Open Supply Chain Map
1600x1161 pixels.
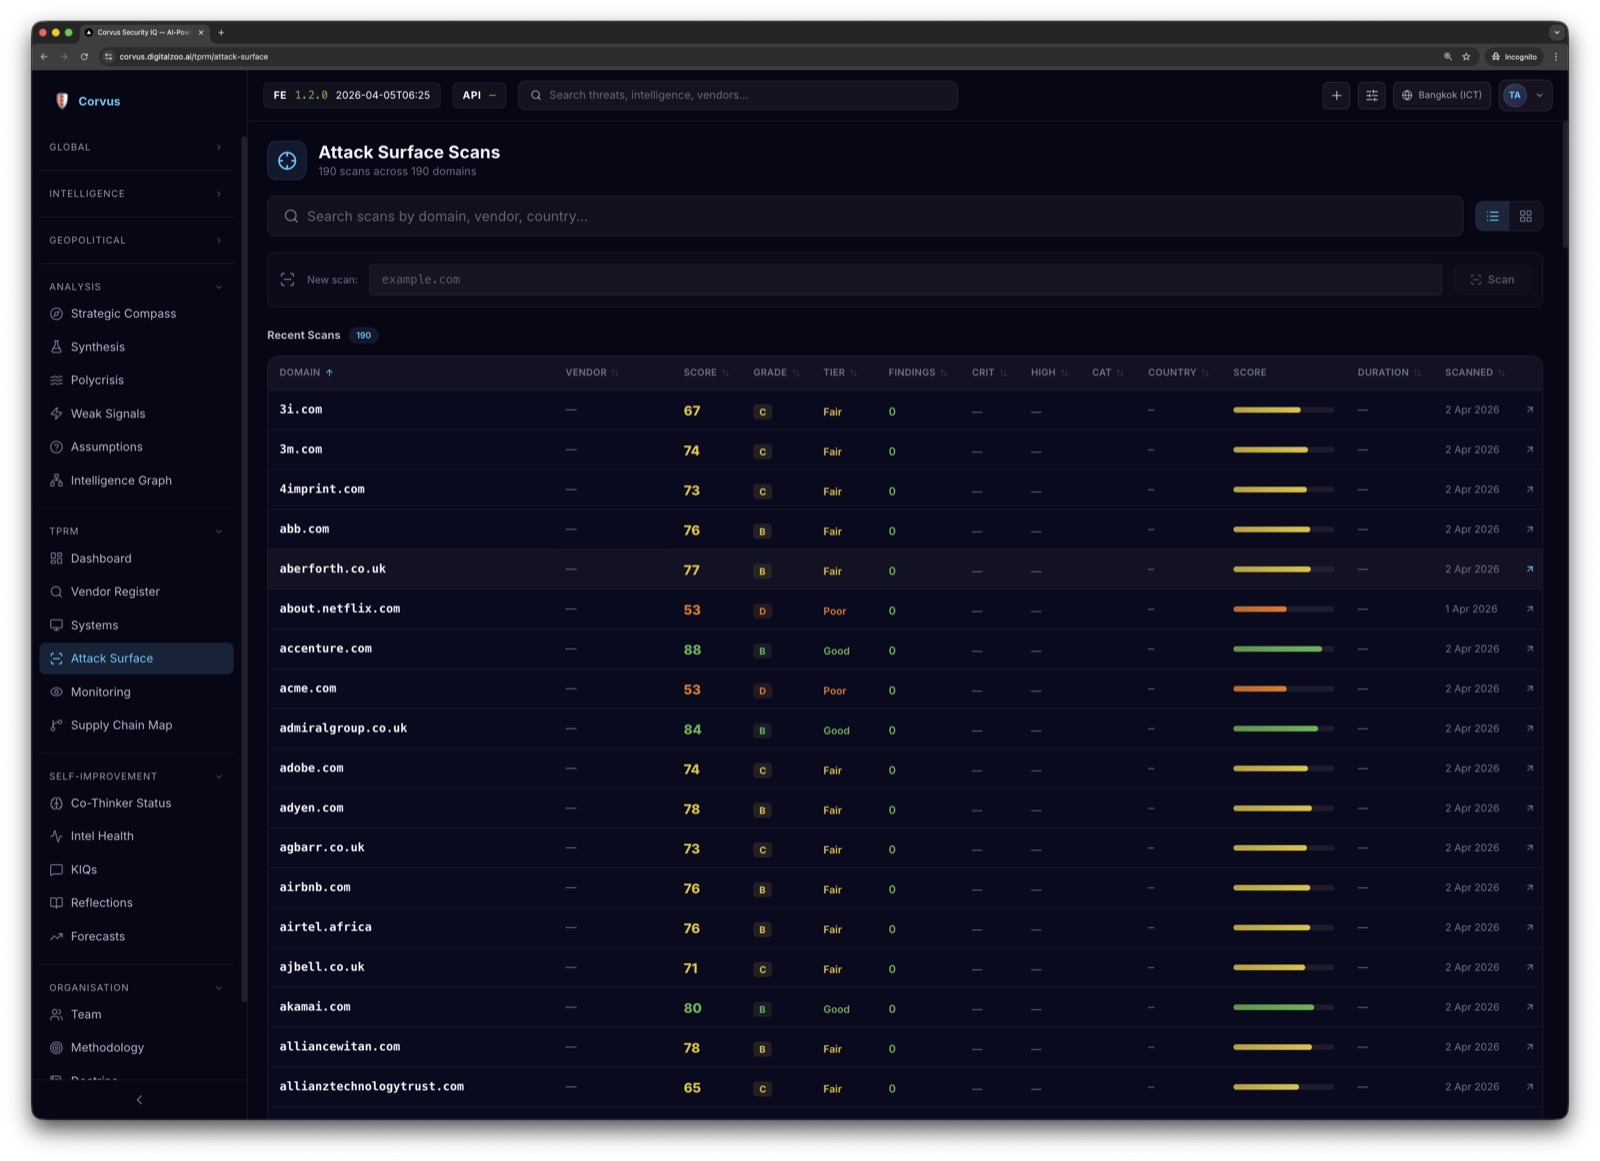(x=121, y=725)
